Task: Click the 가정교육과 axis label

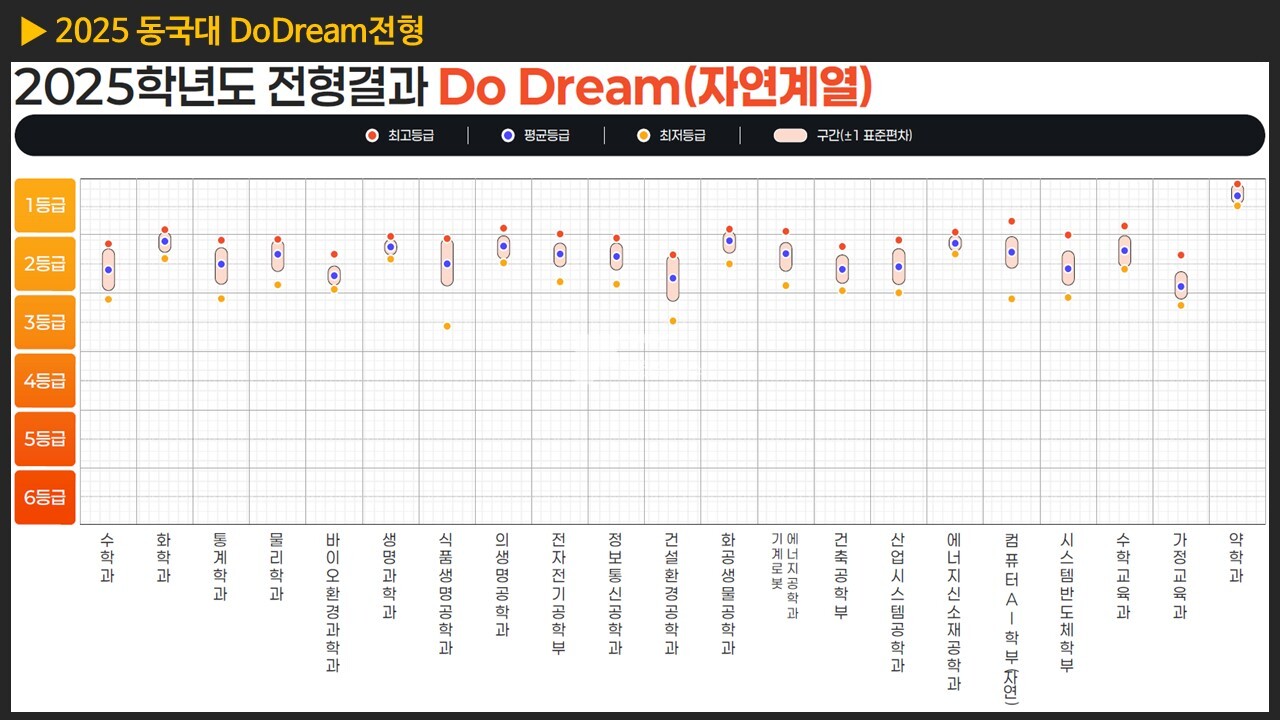Action: coord(1180,575)
